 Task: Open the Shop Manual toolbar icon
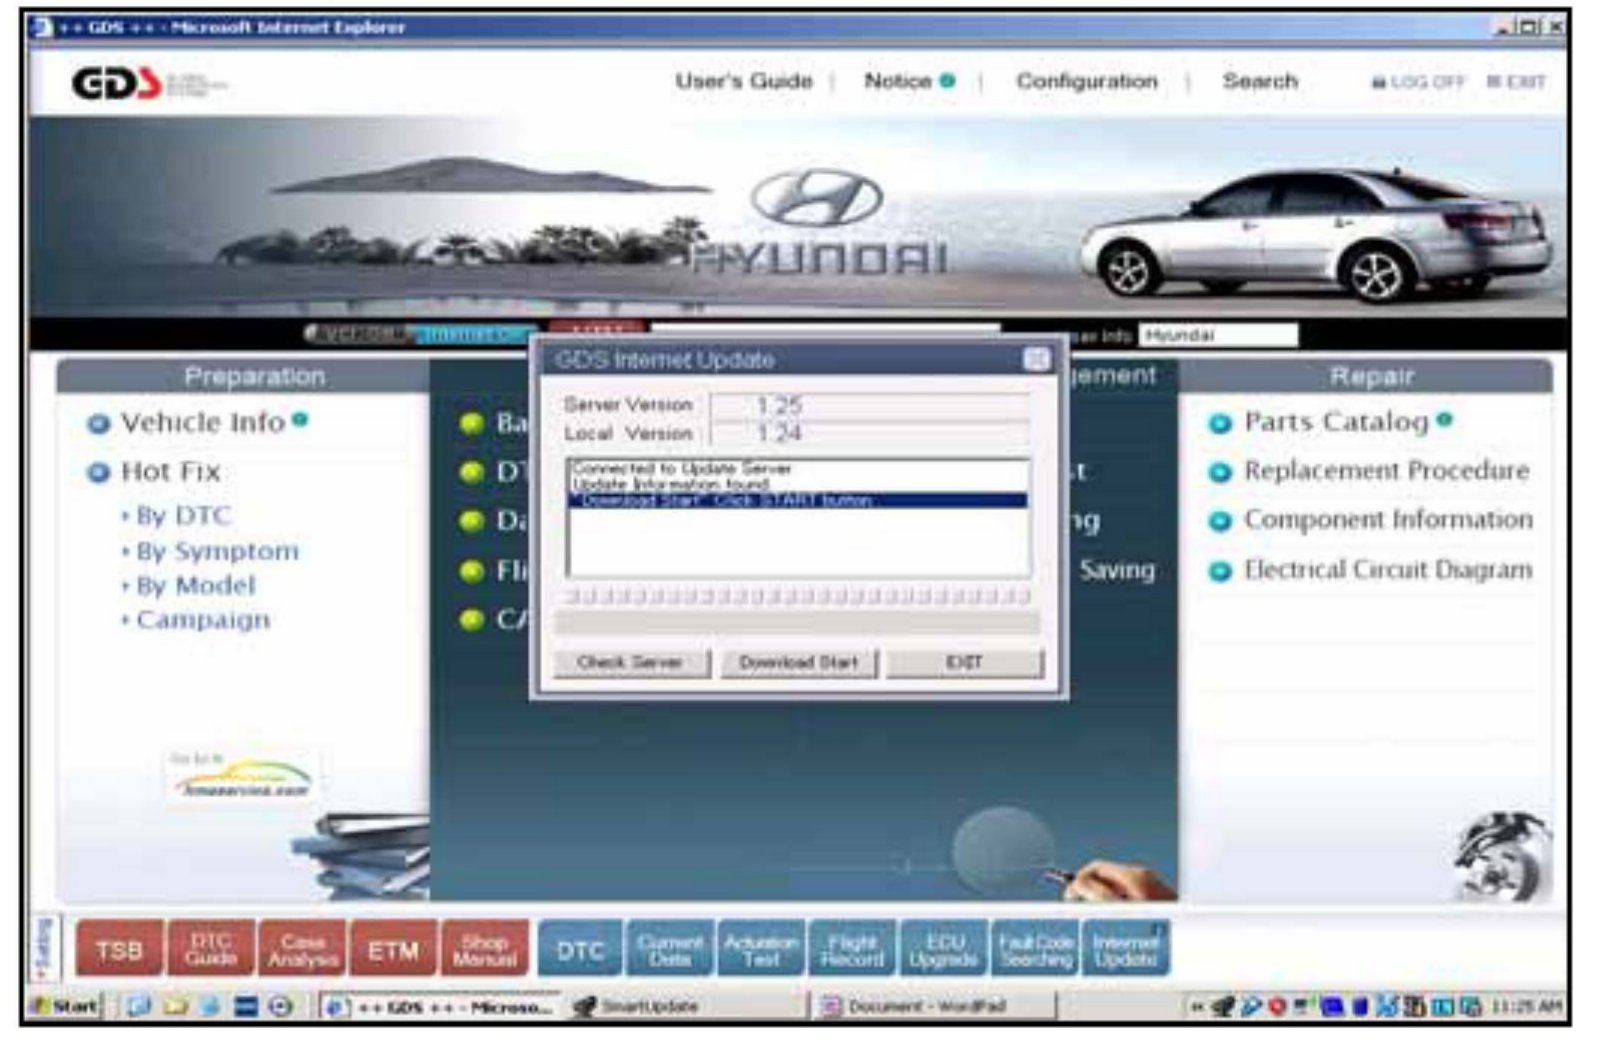pos(484,949)
